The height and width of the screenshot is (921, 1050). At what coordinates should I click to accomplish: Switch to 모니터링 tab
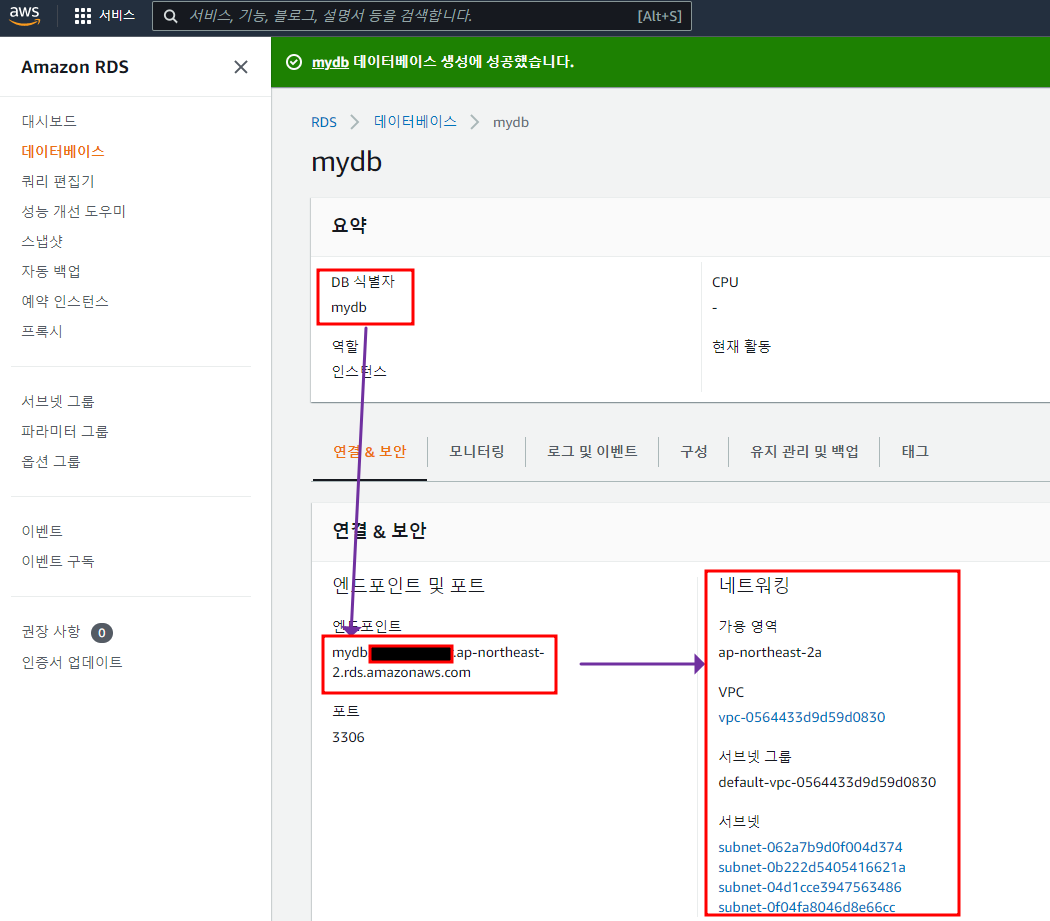coord(477,452)
